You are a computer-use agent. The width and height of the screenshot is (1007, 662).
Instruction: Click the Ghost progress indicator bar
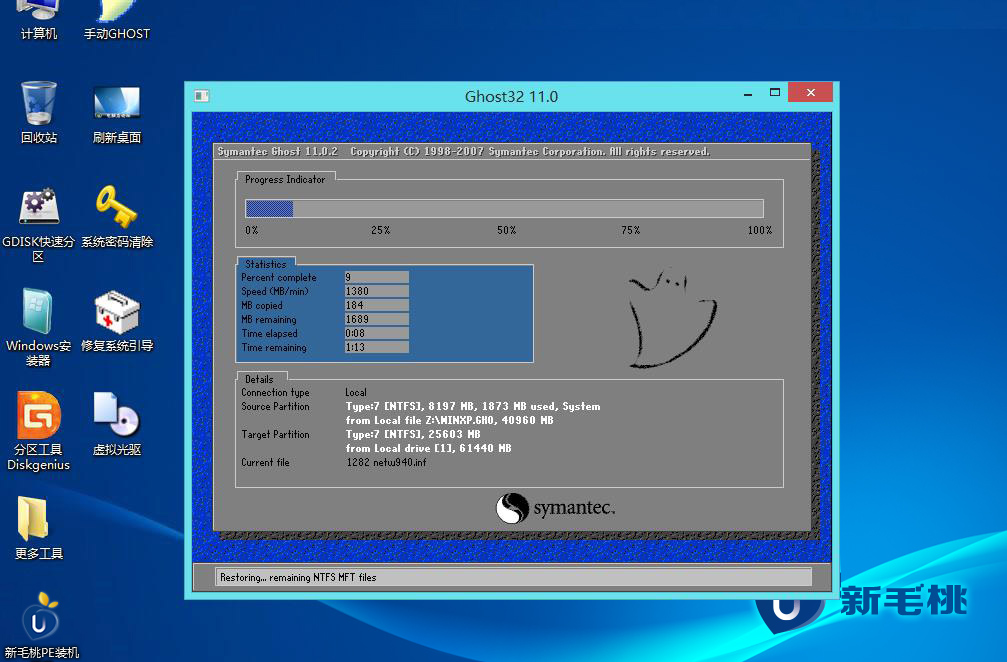point(504,208)
